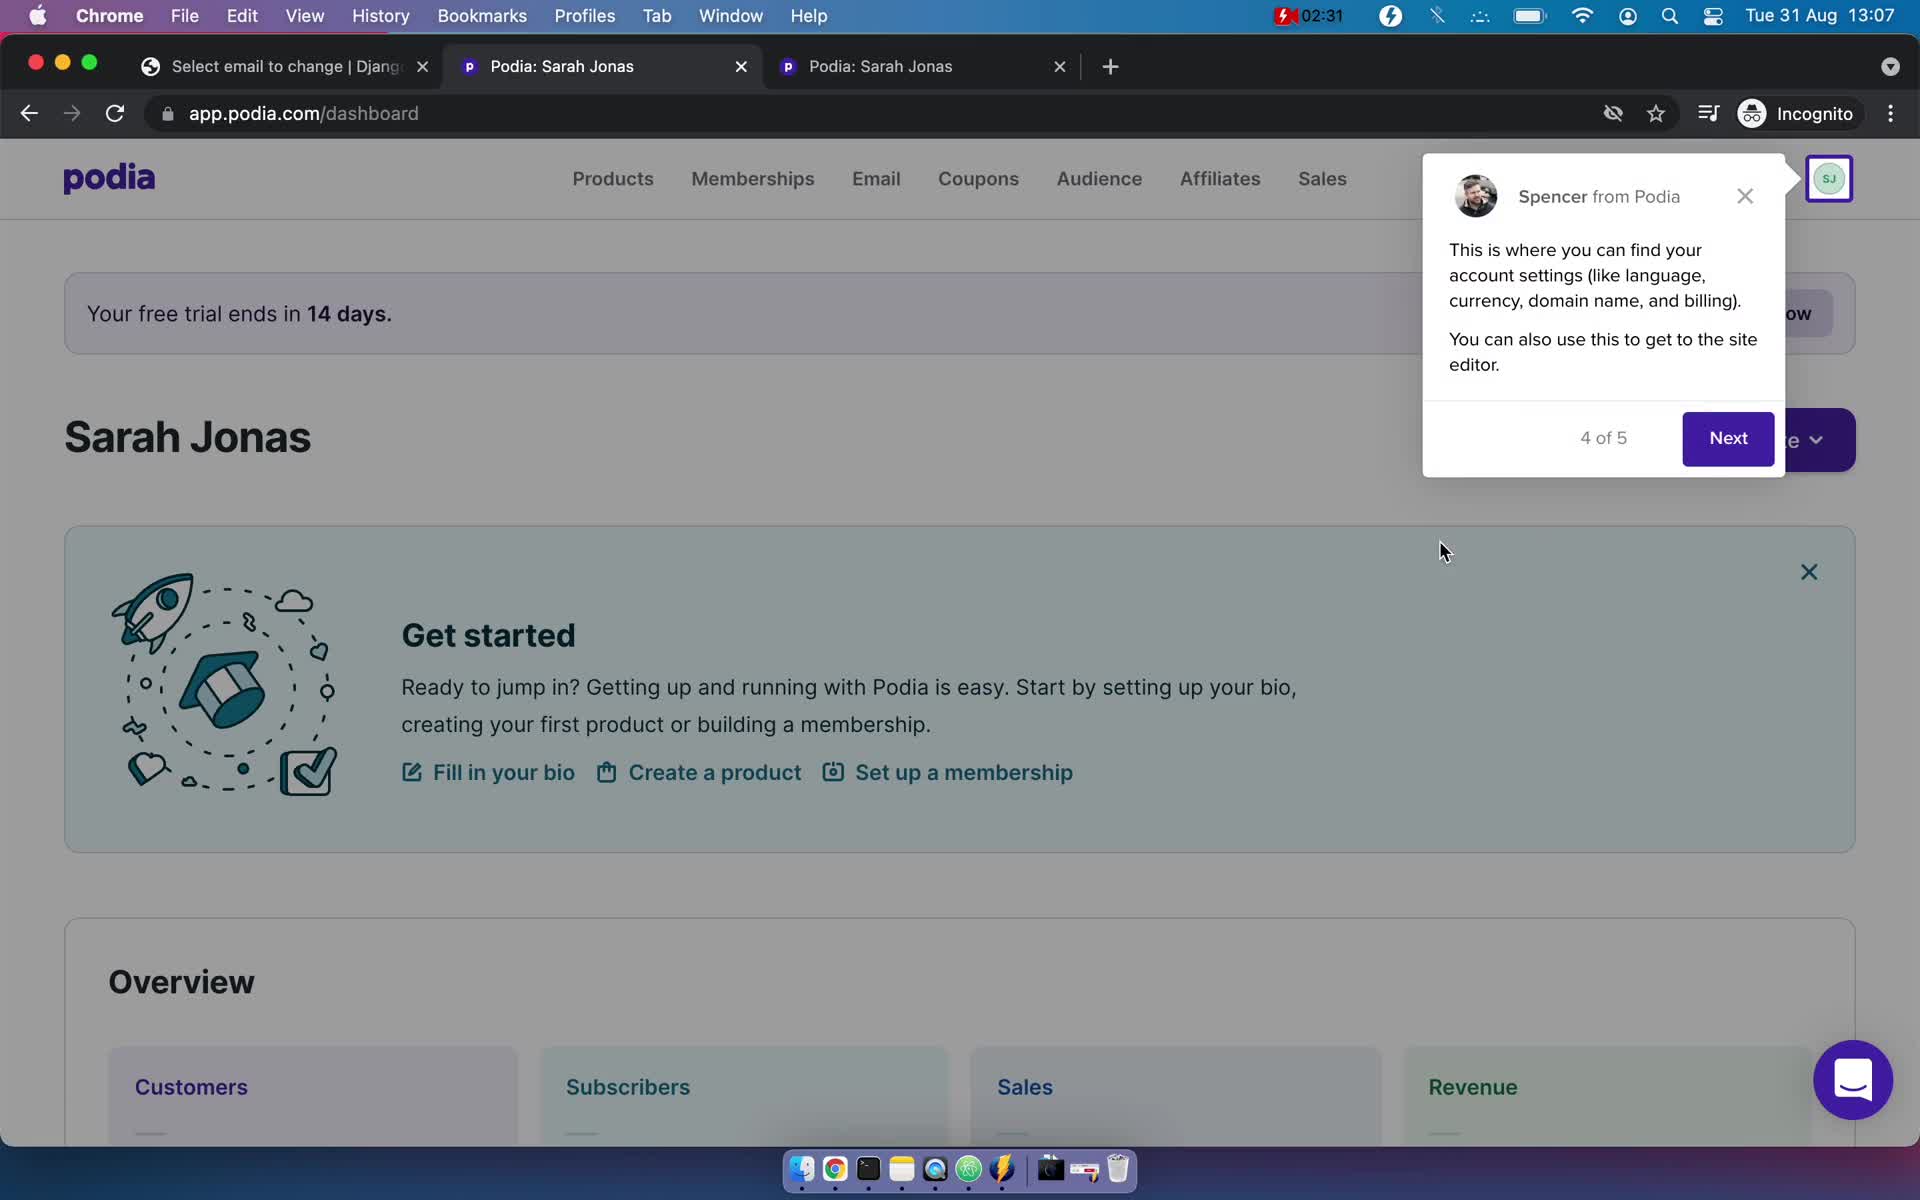Image resolution: width=1920 pixels, height=1200 pixels.
Task: Click the bookmark star icon in toolbar
Action: [x=1655, y=113]
